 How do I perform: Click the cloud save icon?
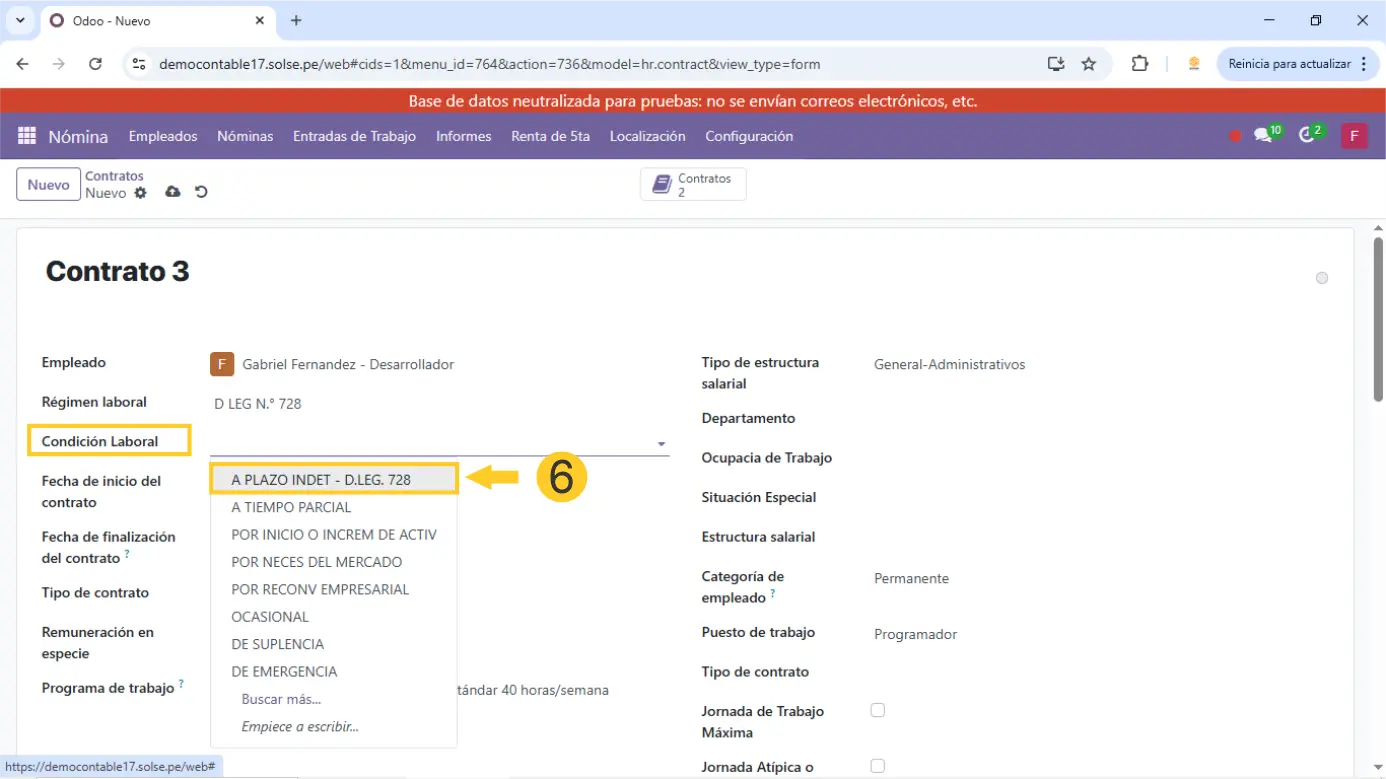pos(173,192)
